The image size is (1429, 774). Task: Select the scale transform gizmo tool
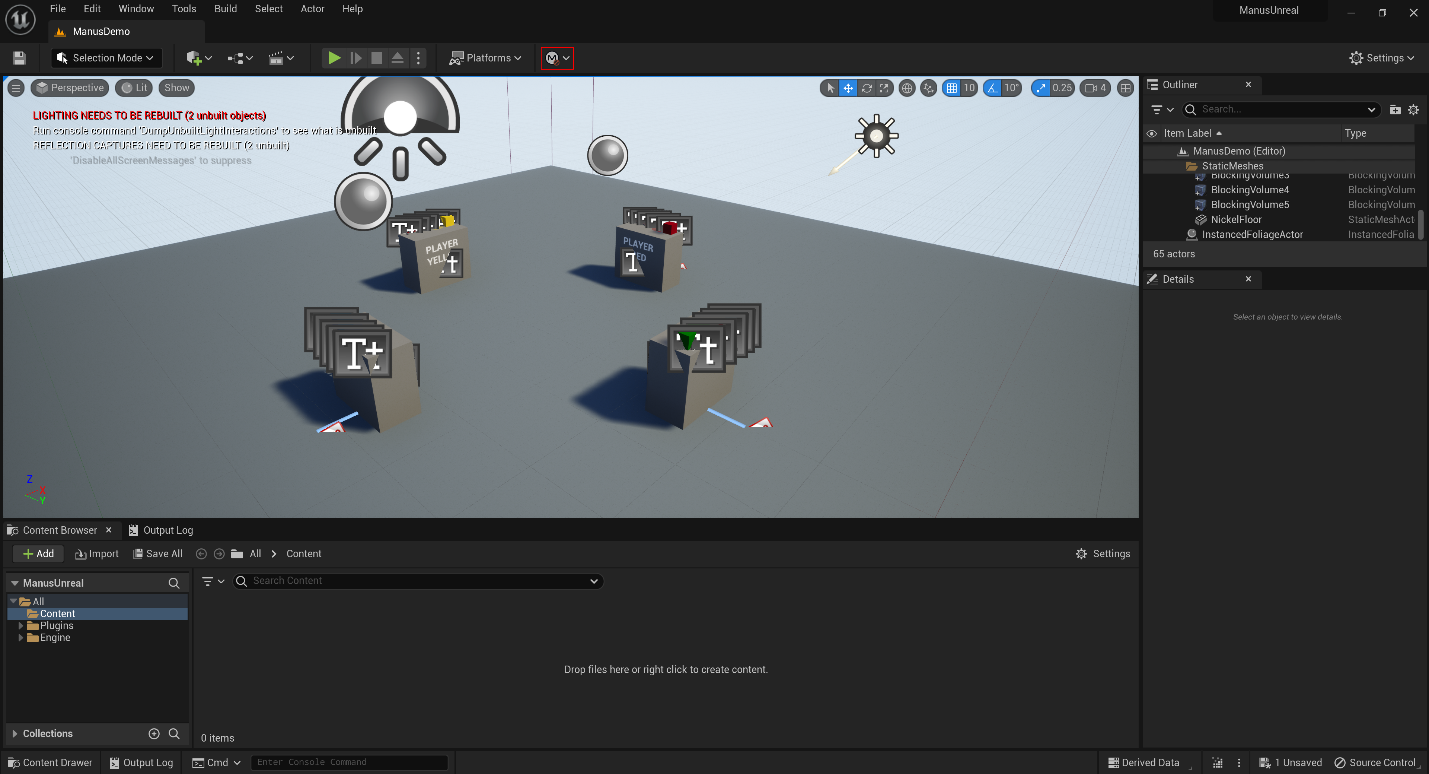pyautogui.click(x=885, y=88)
